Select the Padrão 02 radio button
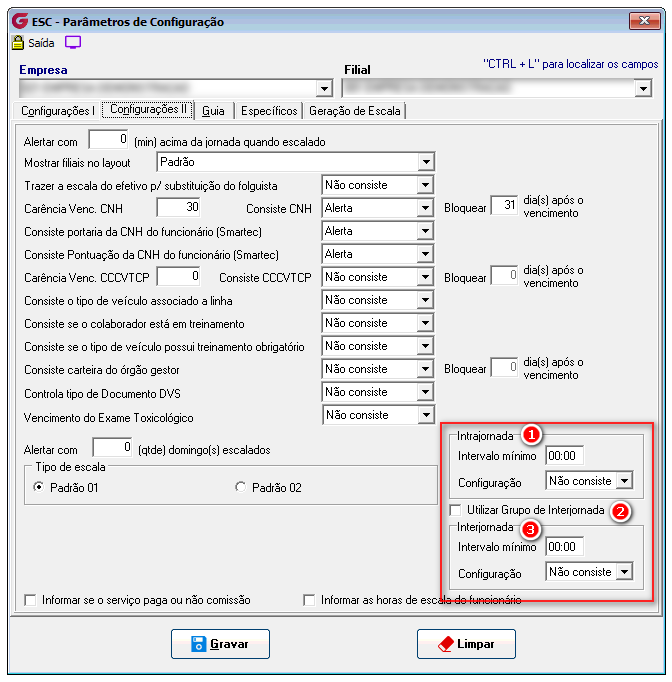The height and width of the screenshot is (682, 672). 241,487
